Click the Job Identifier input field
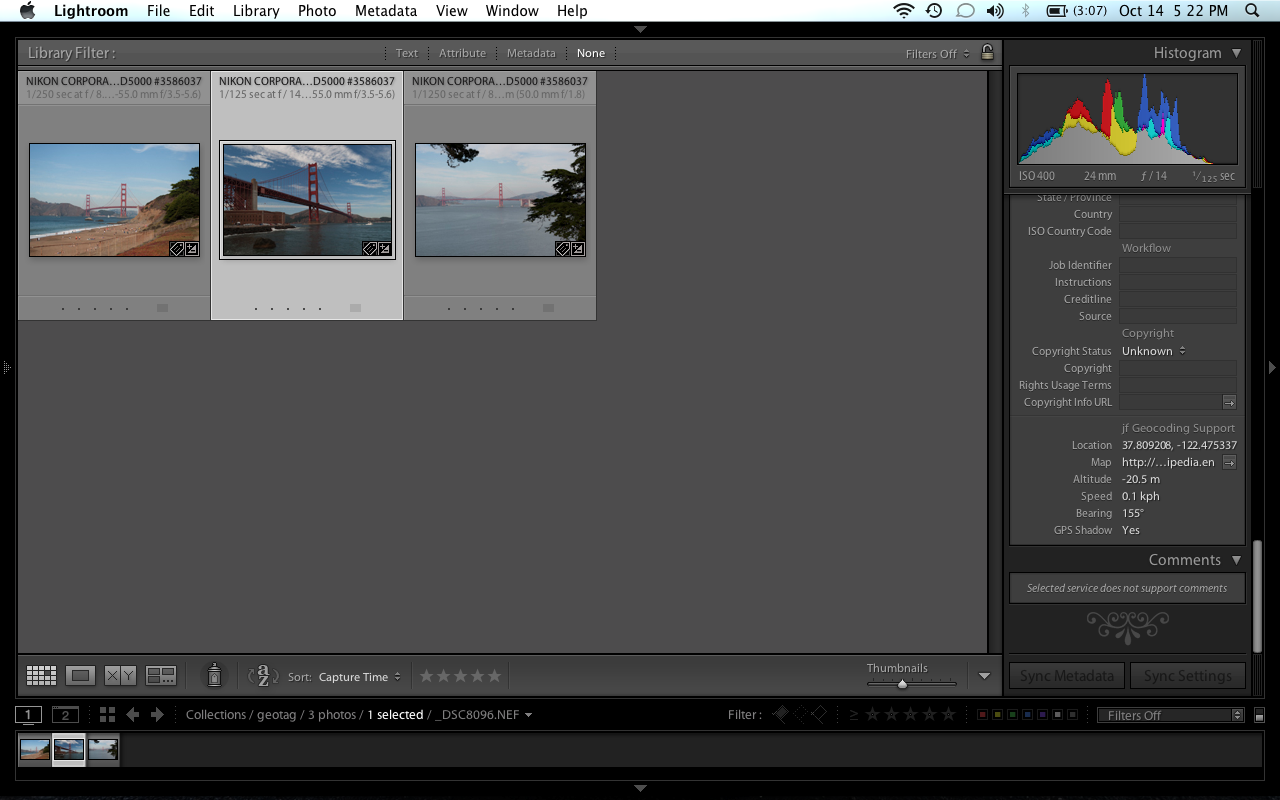 pyautogui.click(x=1178, y=266)
